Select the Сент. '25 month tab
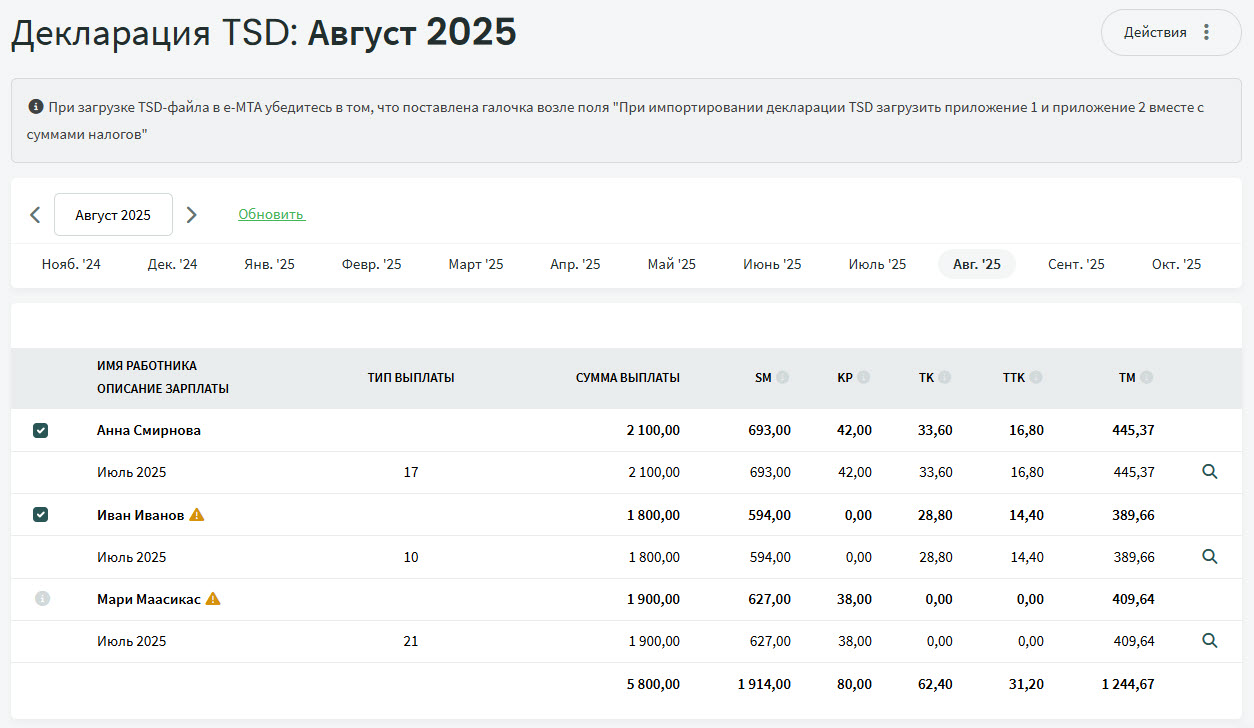This screenshot has height=728, width=1254. click(1076, 265)
